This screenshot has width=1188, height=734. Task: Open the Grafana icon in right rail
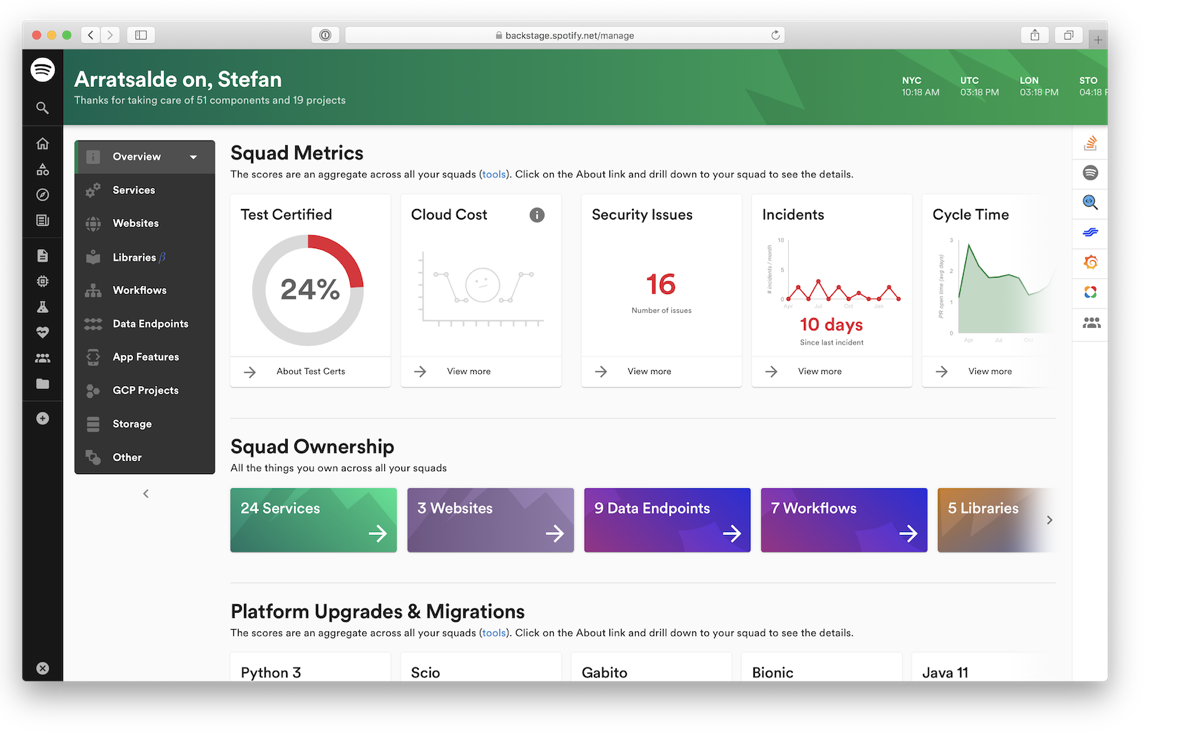1090,262
